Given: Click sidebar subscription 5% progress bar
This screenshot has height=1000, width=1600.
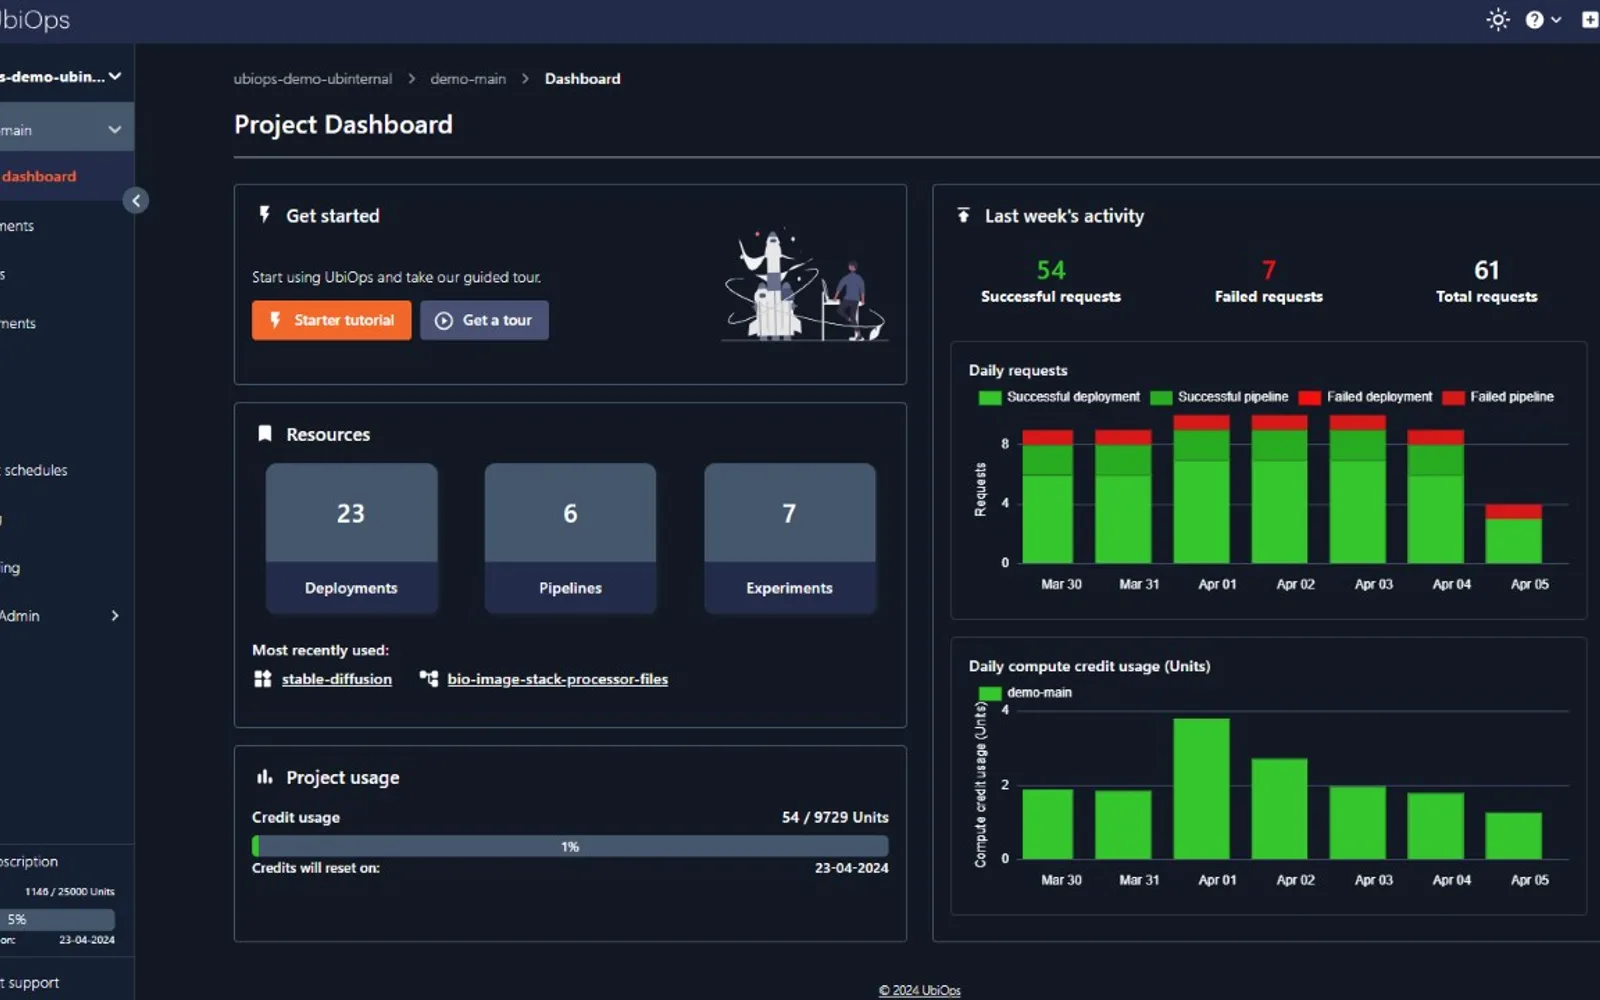Looking at the screenshot, I should point(57,919).
